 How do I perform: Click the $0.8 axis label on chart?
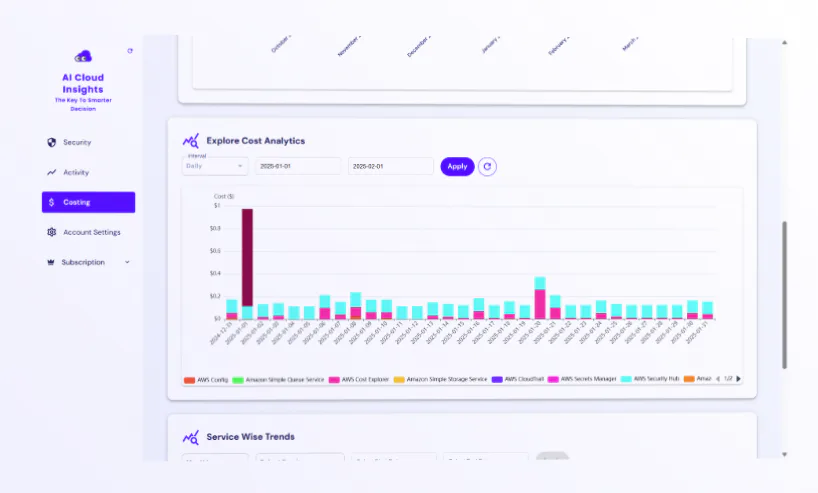(x=215, y=229)
